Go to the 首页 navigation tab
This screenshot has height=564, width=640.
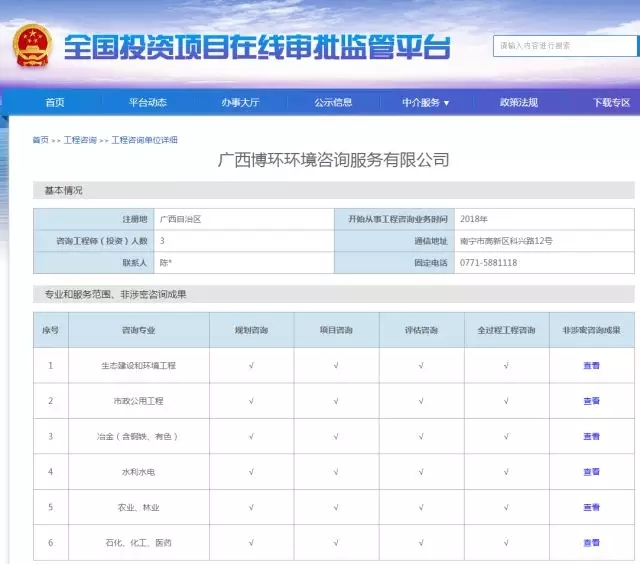[x=55, y=103]
